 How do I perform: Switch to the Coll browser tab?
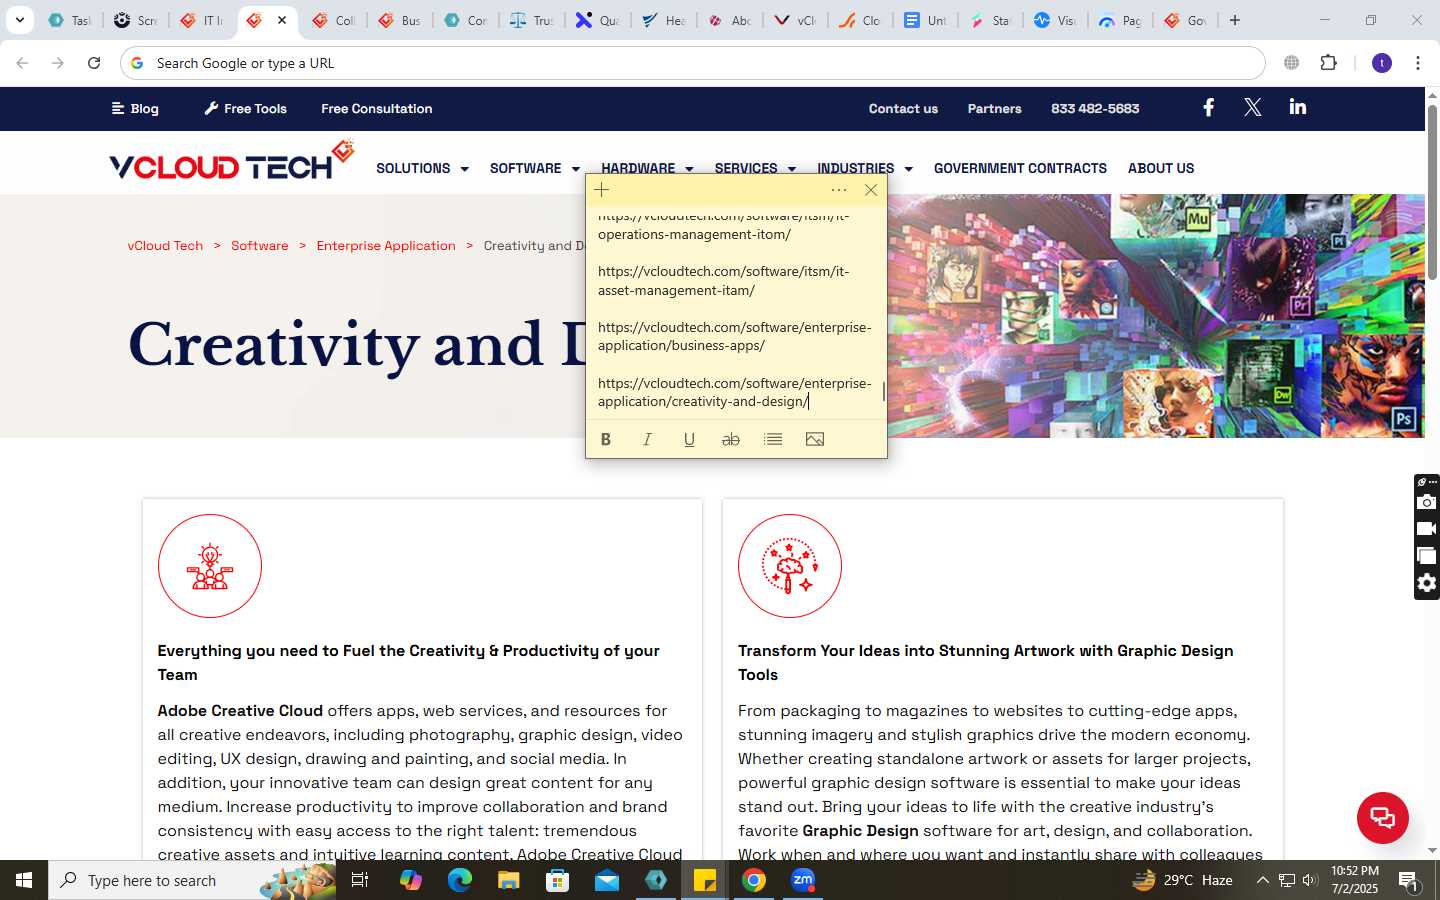click(x=334, y=20)
